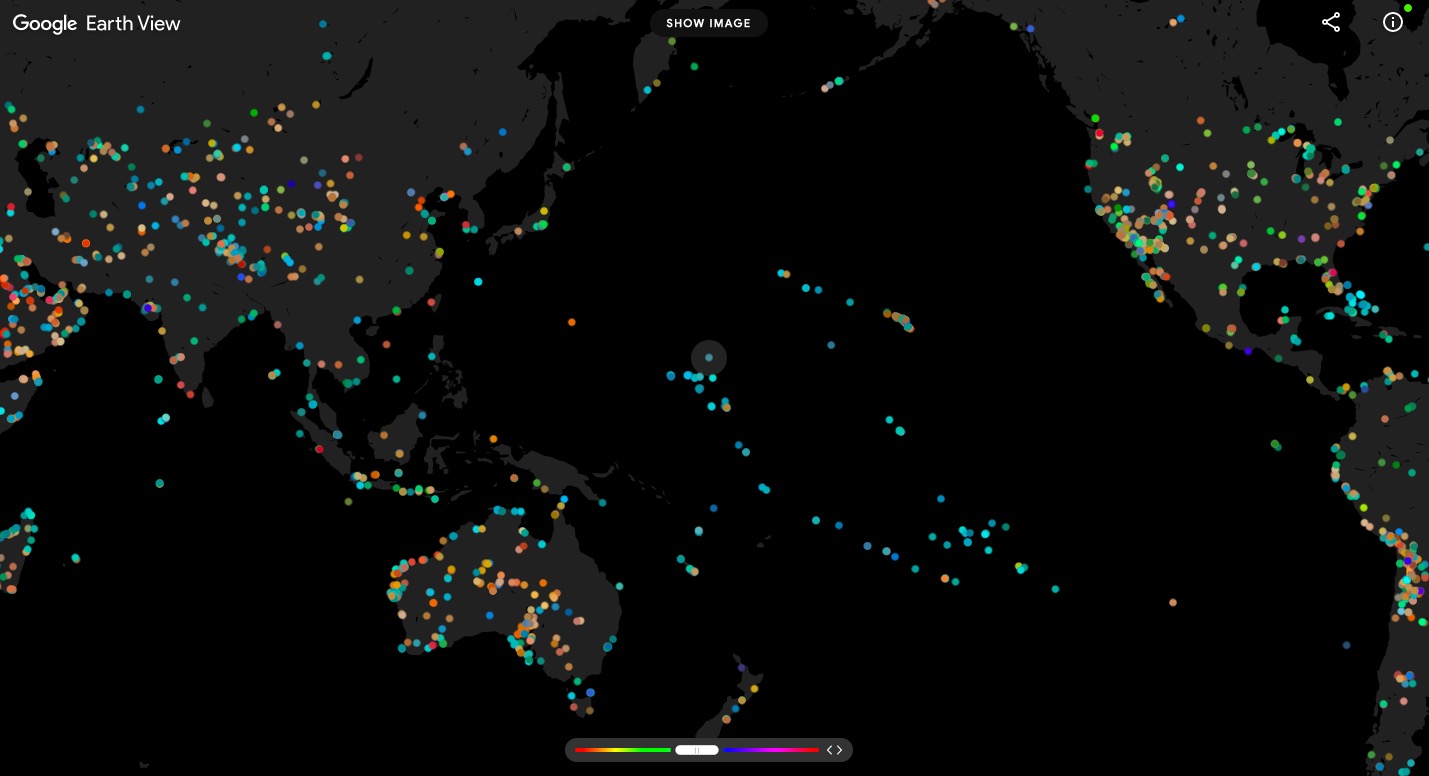This screenshot has width=1429, height=776.
Task: Select the highlighted haloed dot in the Pacific
Action: 709,357
